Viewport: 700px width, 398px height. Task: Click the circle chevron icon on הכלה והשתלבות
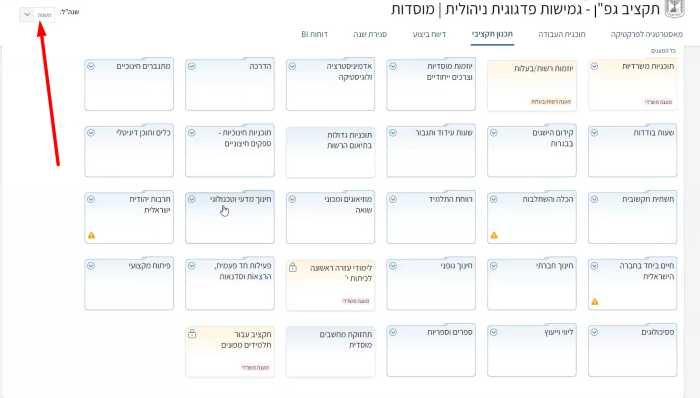494,199
